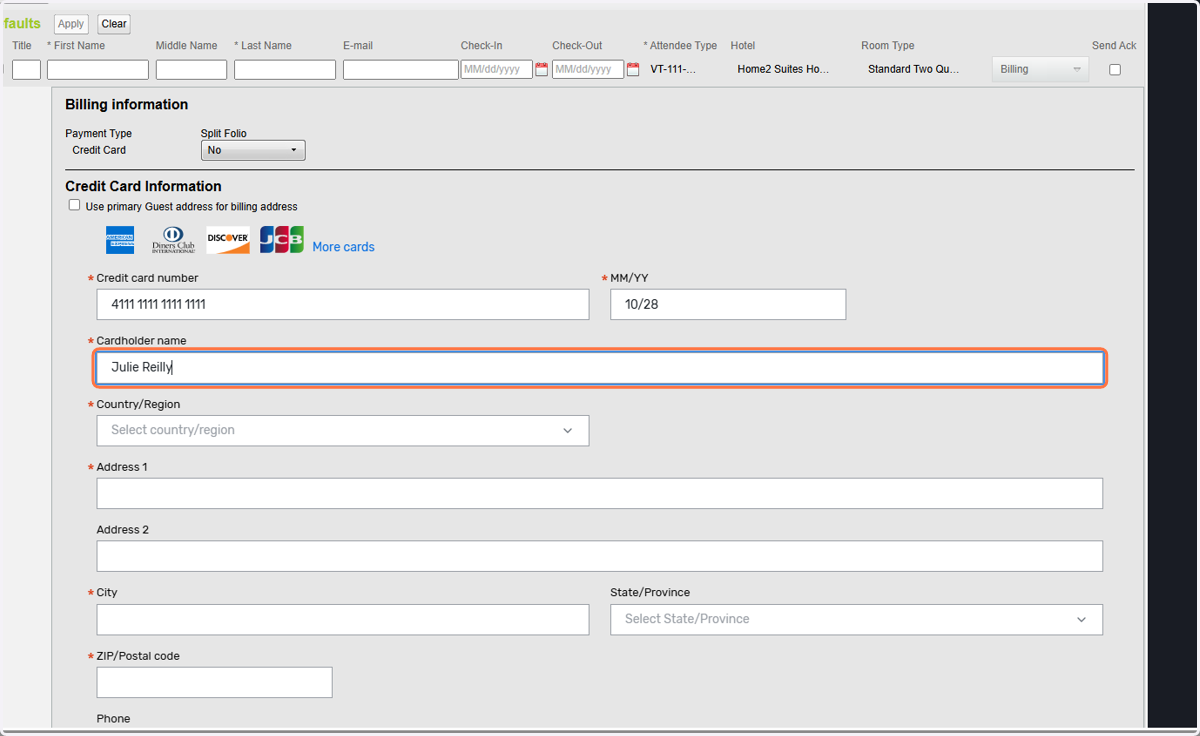Select the Standard Two Qu... room type value

pos(914,70)
